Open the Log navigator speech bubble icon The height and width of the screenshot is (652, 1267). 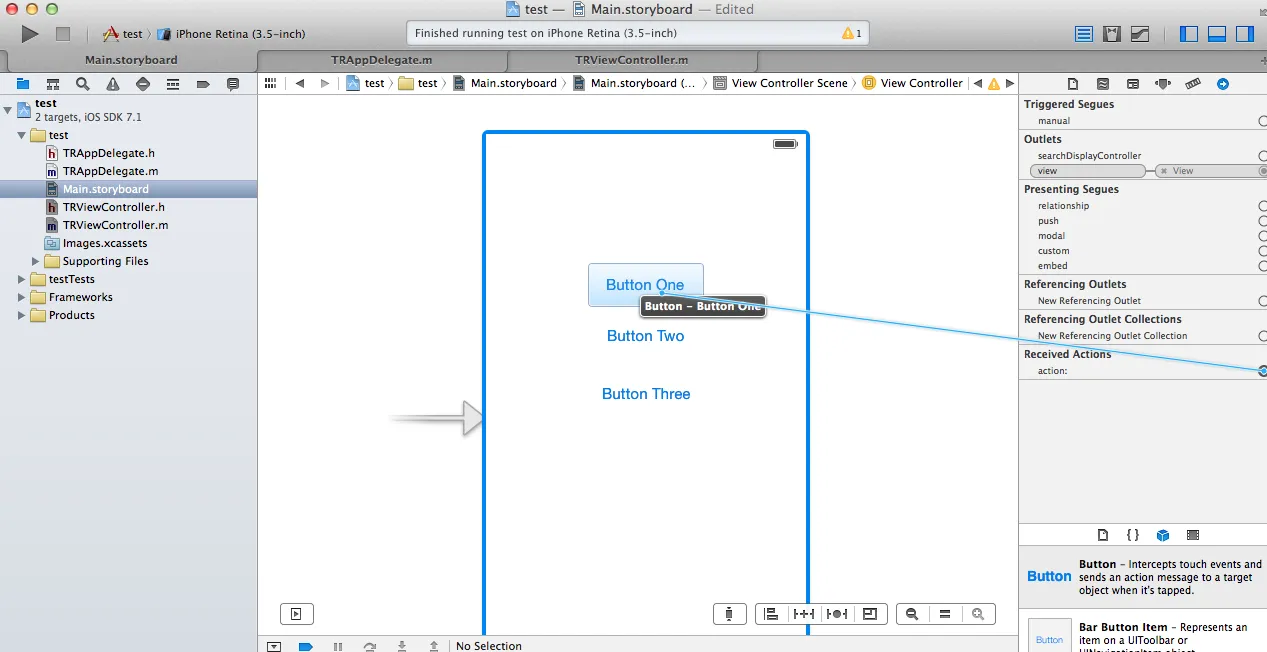coord(233,84)
